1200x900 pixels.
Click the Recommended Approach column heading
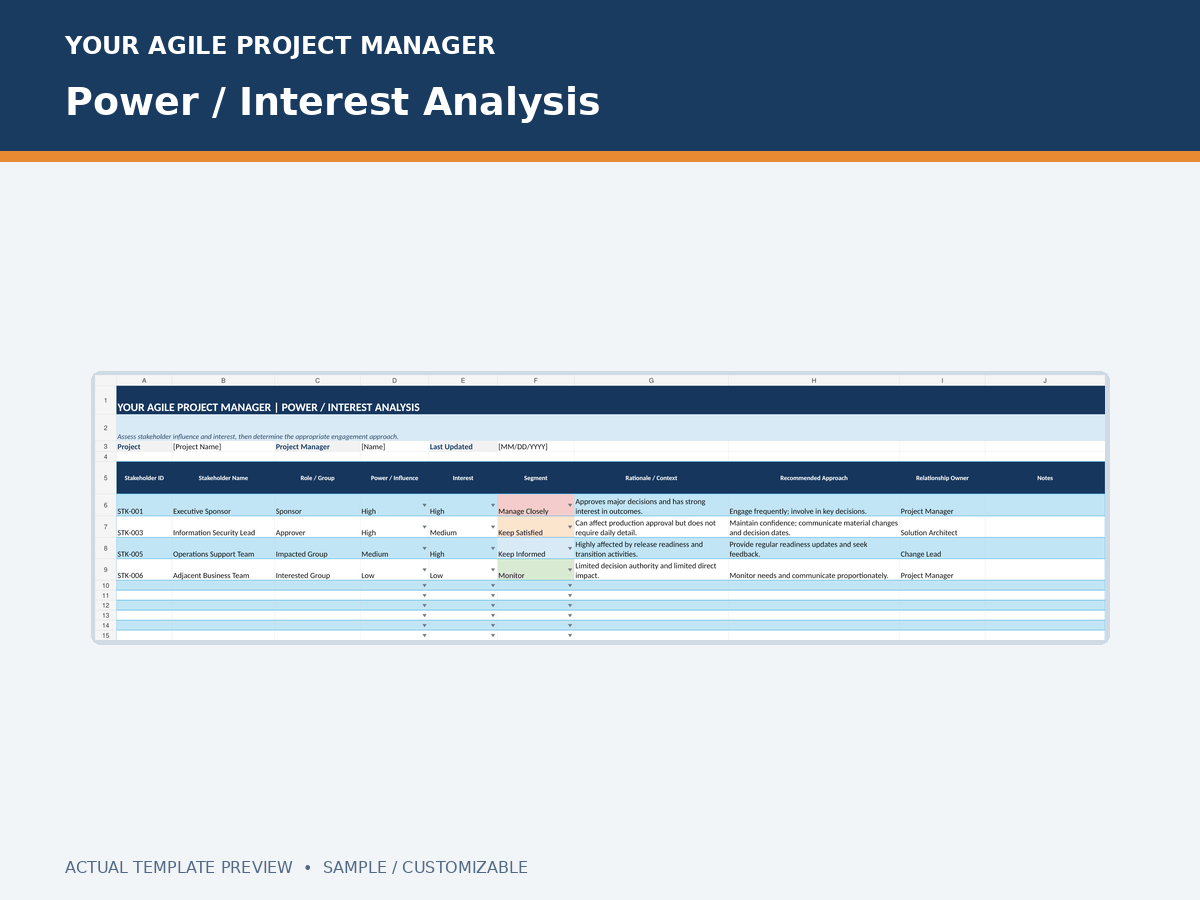click(814, 478)
